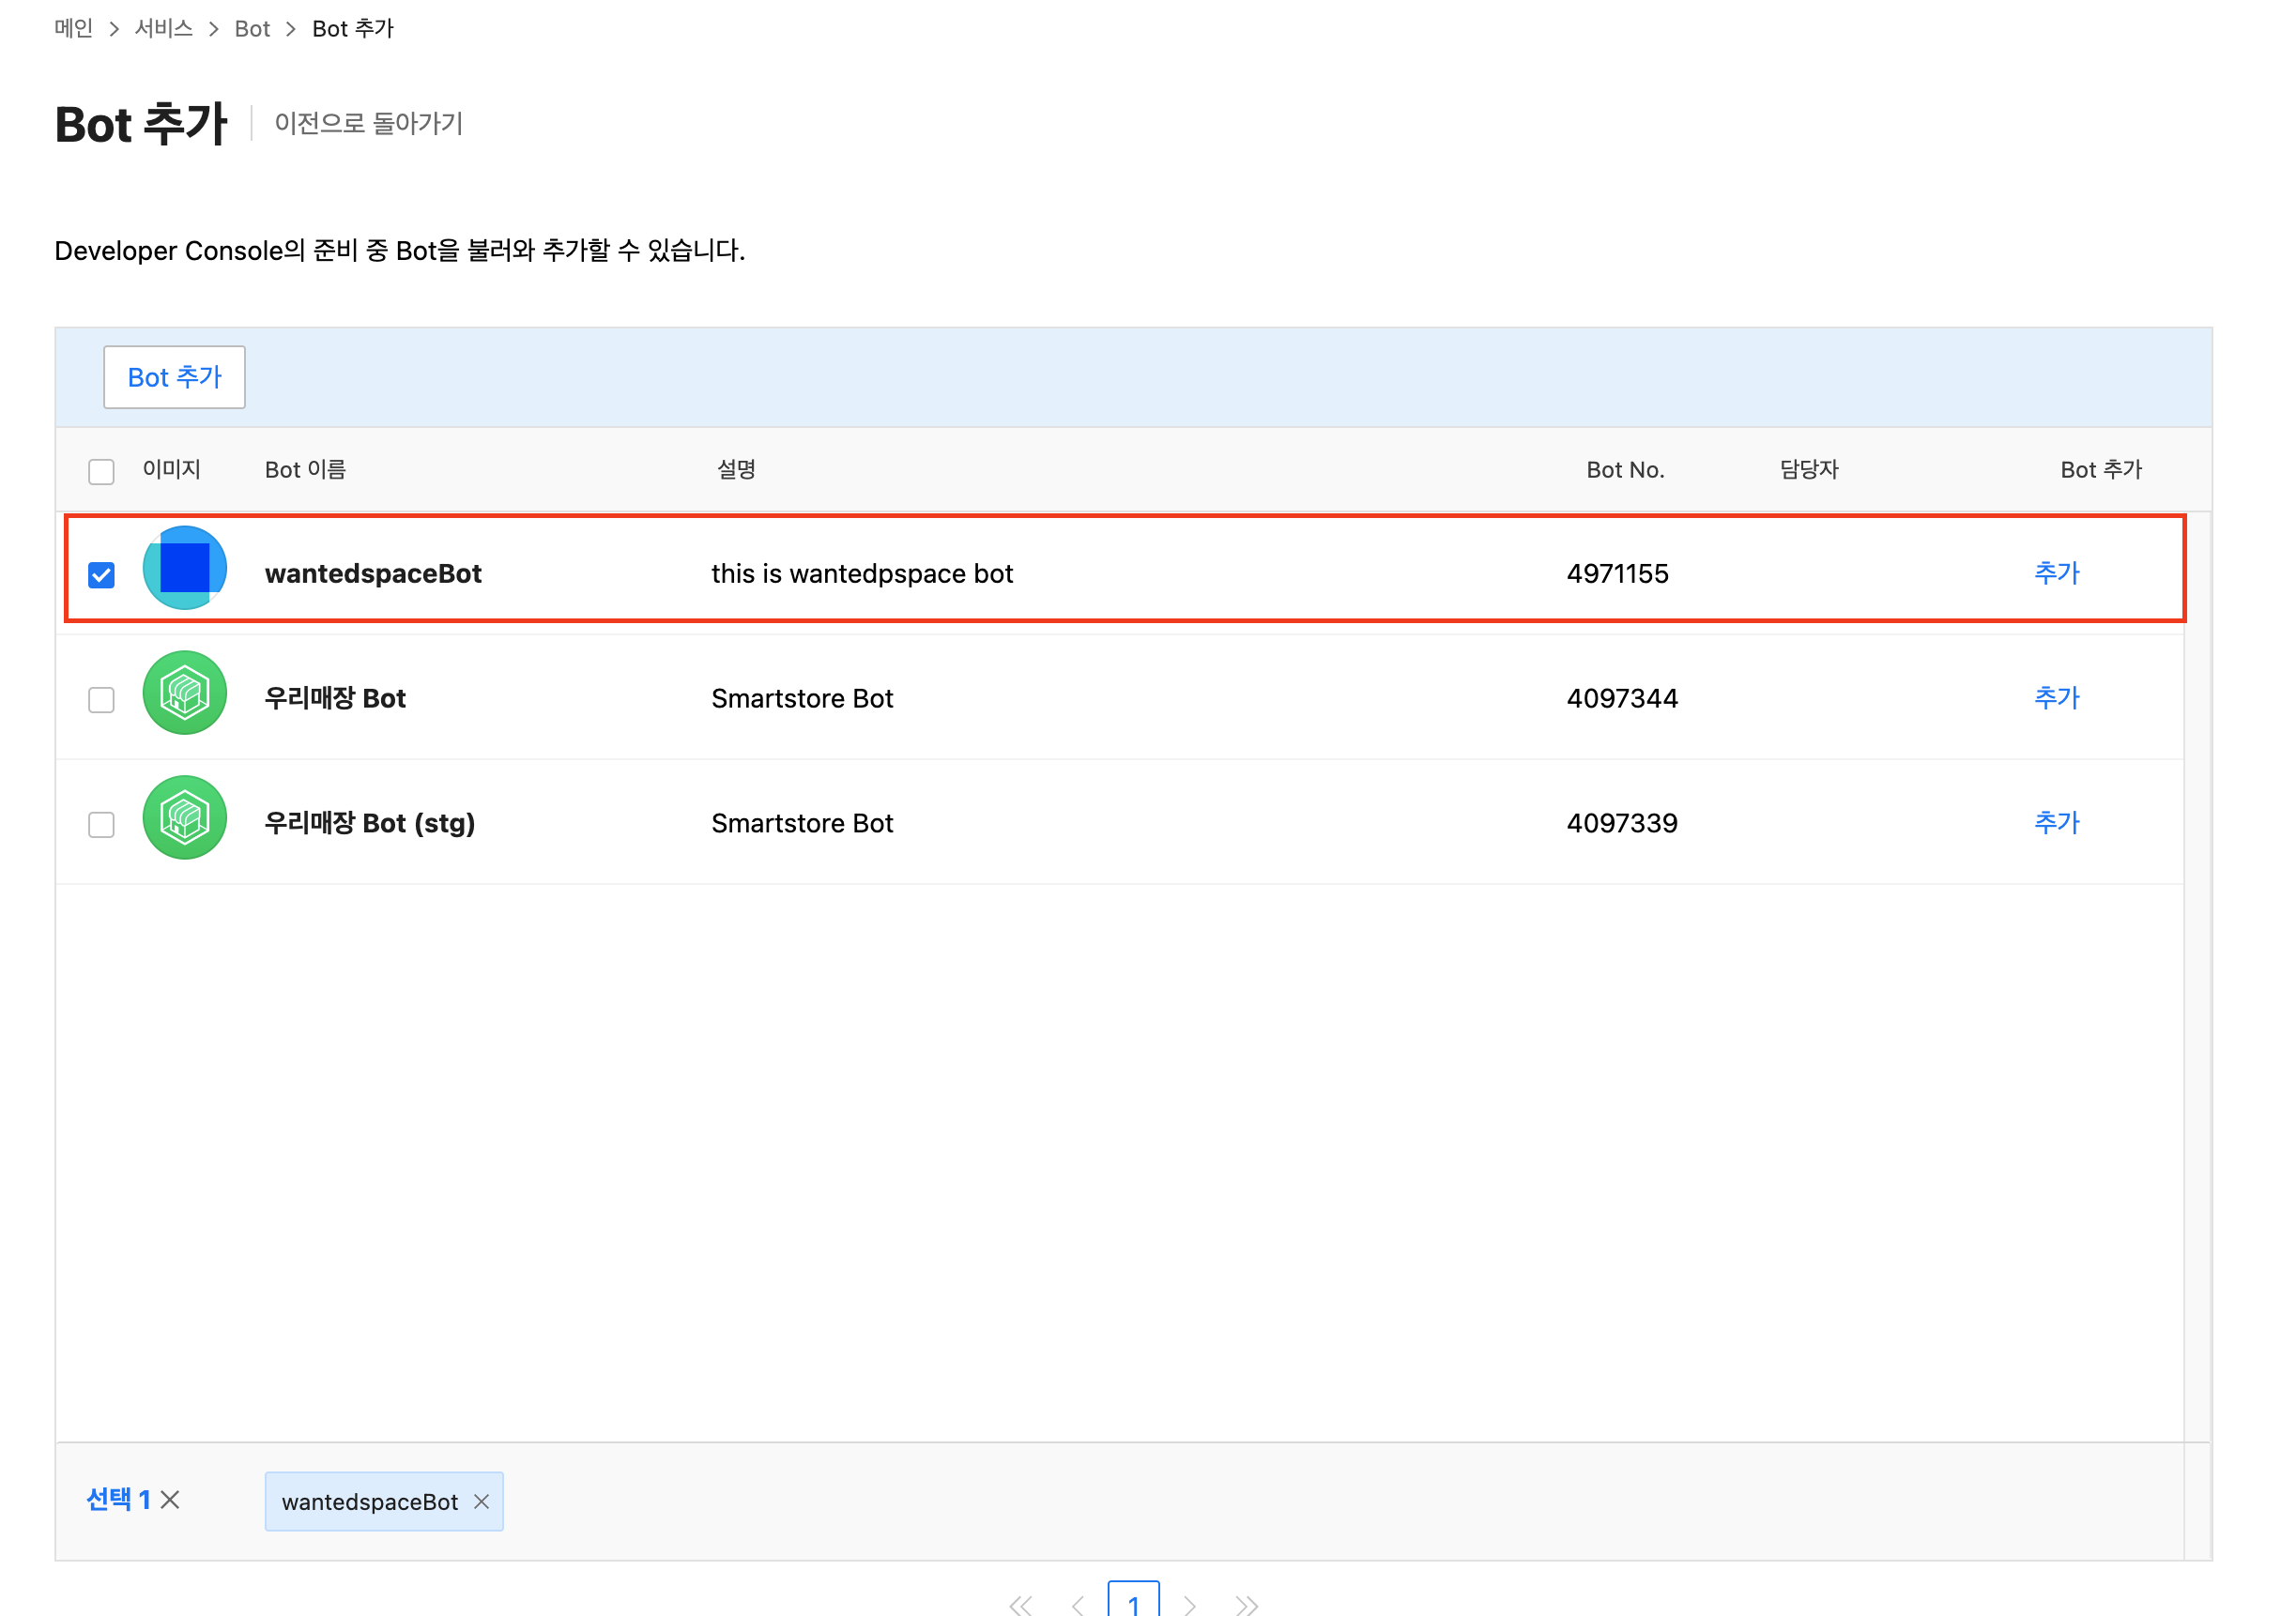This screenshot has width=2296, height=1616.
Task: Click the Bot 추가 button above table
Action: pyautogui.click(x=174, y=377)
